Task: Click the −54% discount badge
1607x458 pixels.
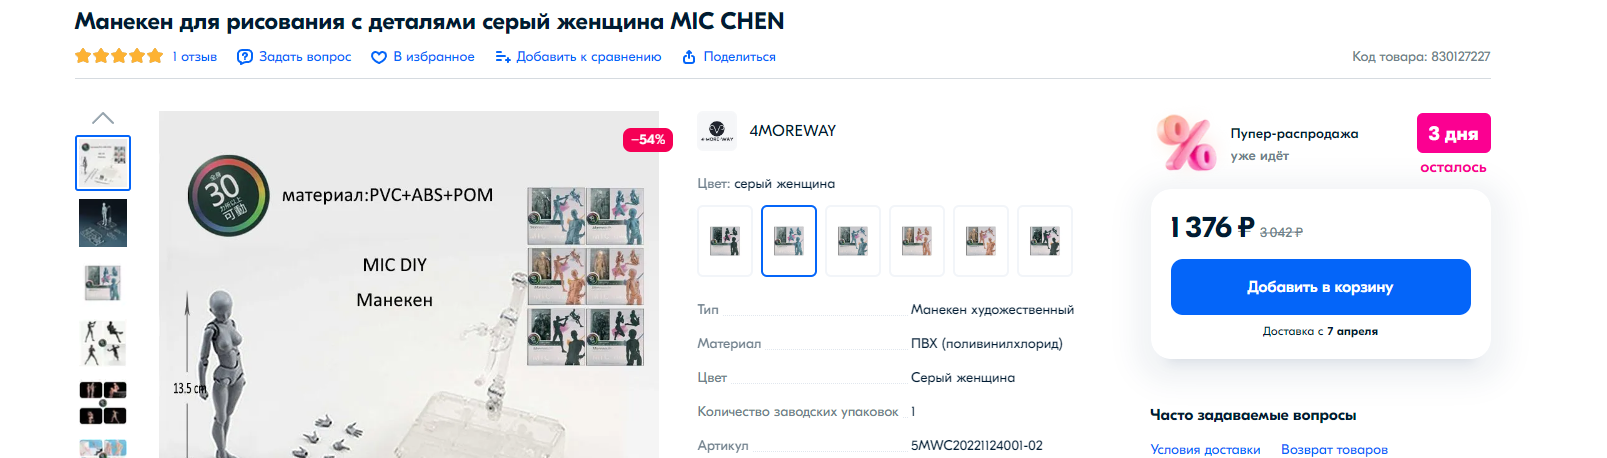Action: tap(648, 140)
